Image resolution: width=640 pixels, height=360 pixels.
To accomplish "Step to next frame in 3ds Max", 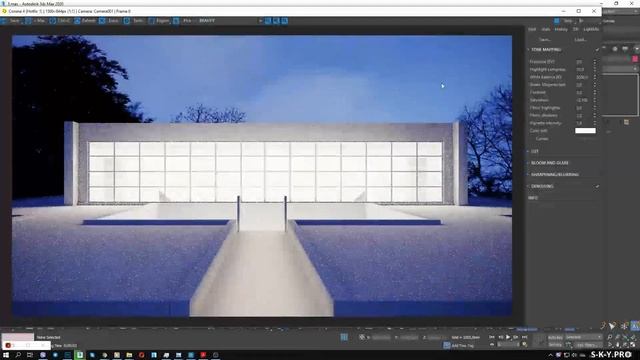I will [x=516, y=337].
